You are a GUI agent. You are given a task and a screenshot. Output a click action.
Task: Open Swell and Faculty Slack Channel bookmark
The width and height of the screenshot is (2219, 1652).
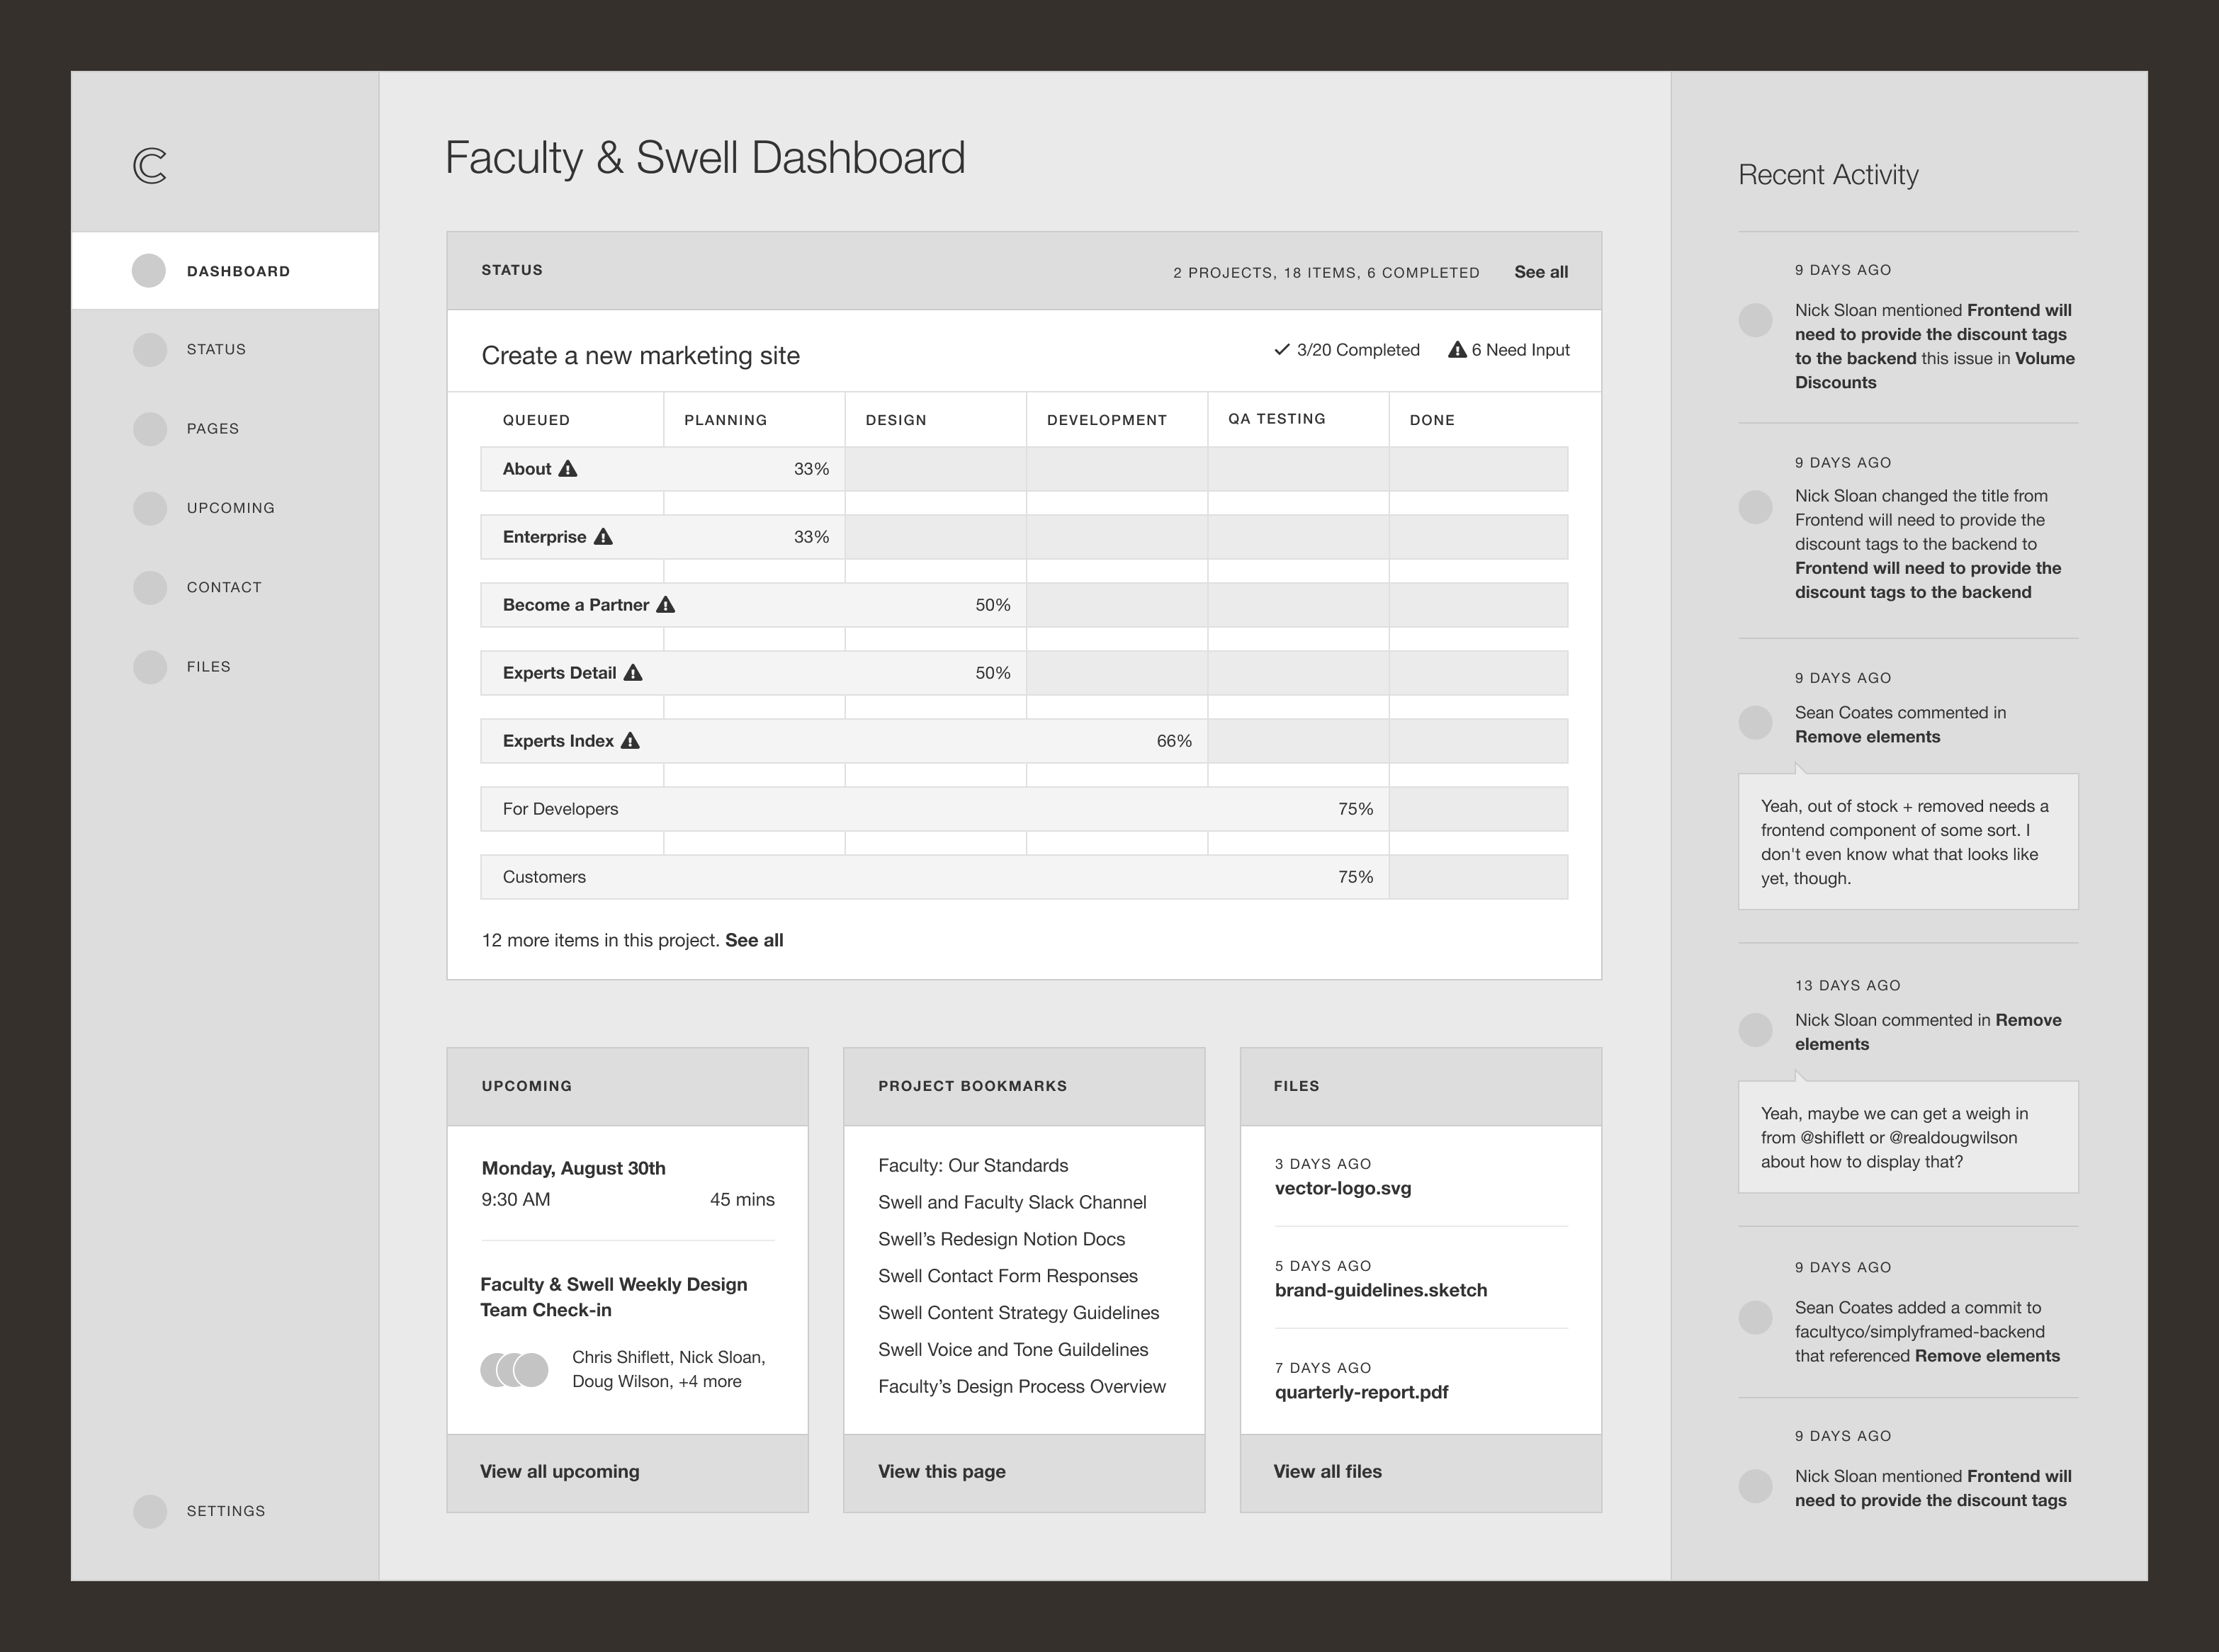point(1012,1202)
